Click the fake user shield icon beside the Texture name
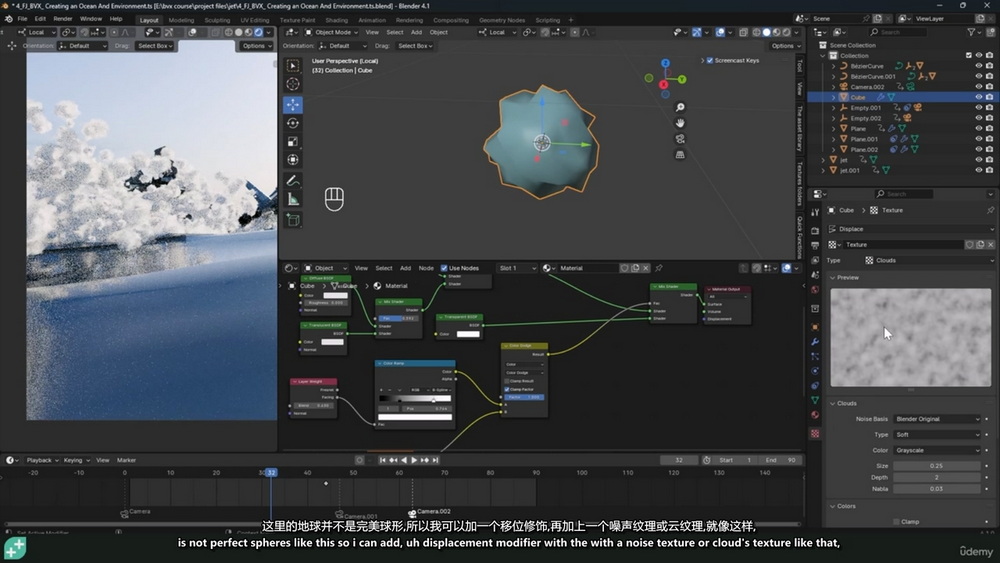 pyautogui.click(x=969, y=245)
